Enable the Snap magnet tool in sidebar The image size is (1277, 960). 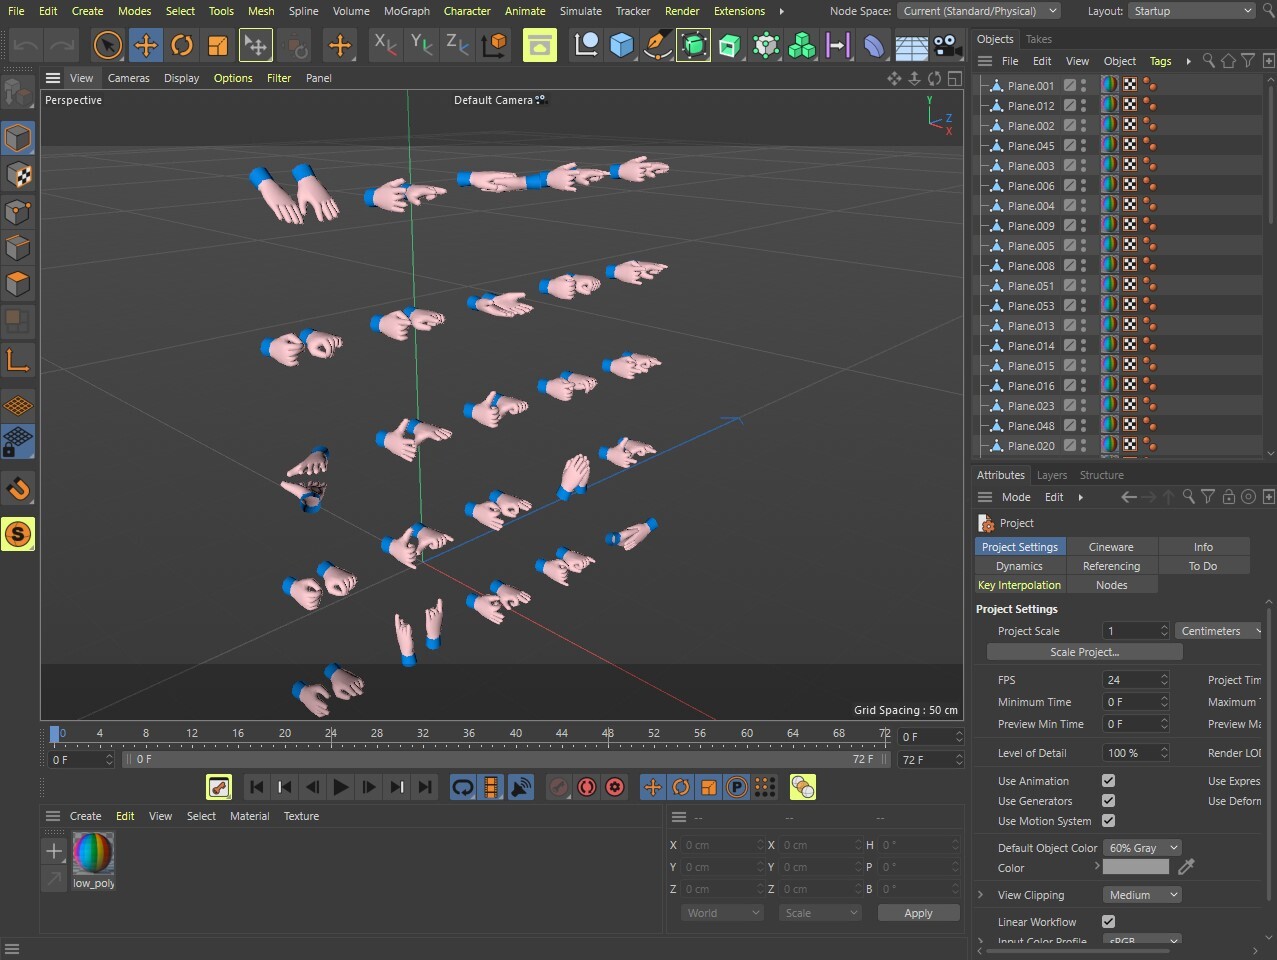point(18,489)
